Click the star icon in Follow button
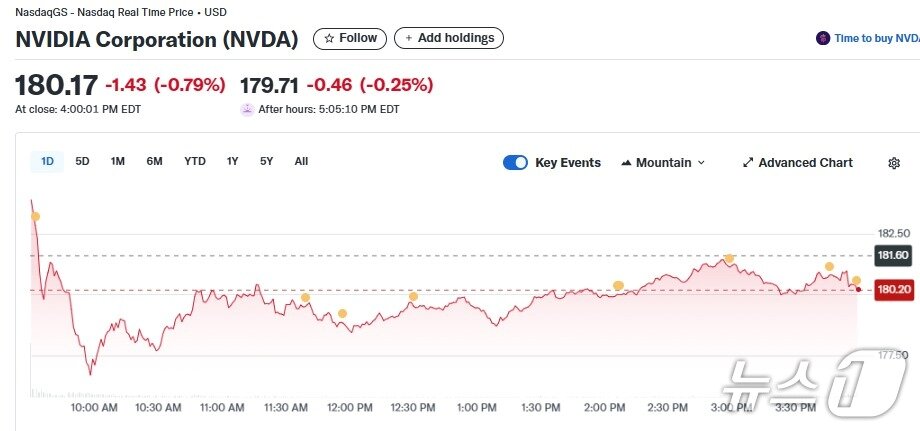This screenshot has width=920, height=431. pos(328,38)
